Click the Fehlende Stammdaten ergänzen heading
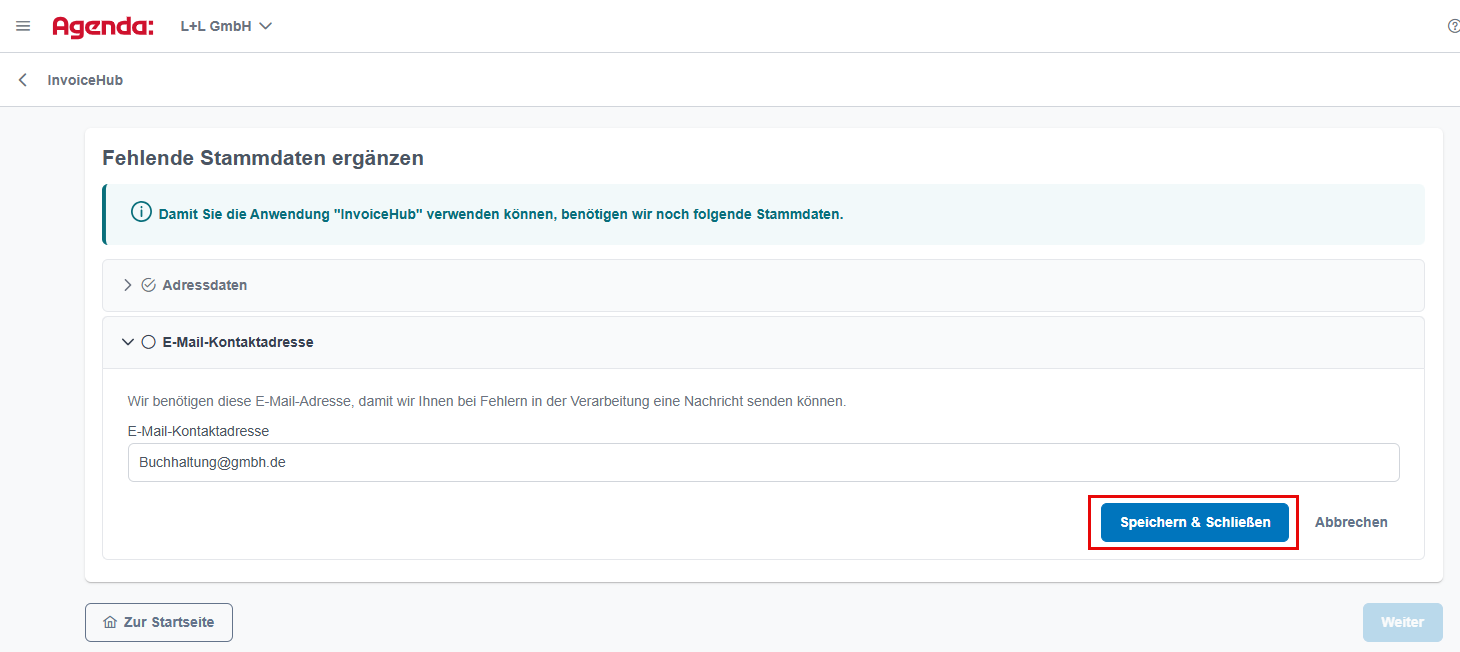This screenshot has height=652, width=1460. click(x=263, y=158)
